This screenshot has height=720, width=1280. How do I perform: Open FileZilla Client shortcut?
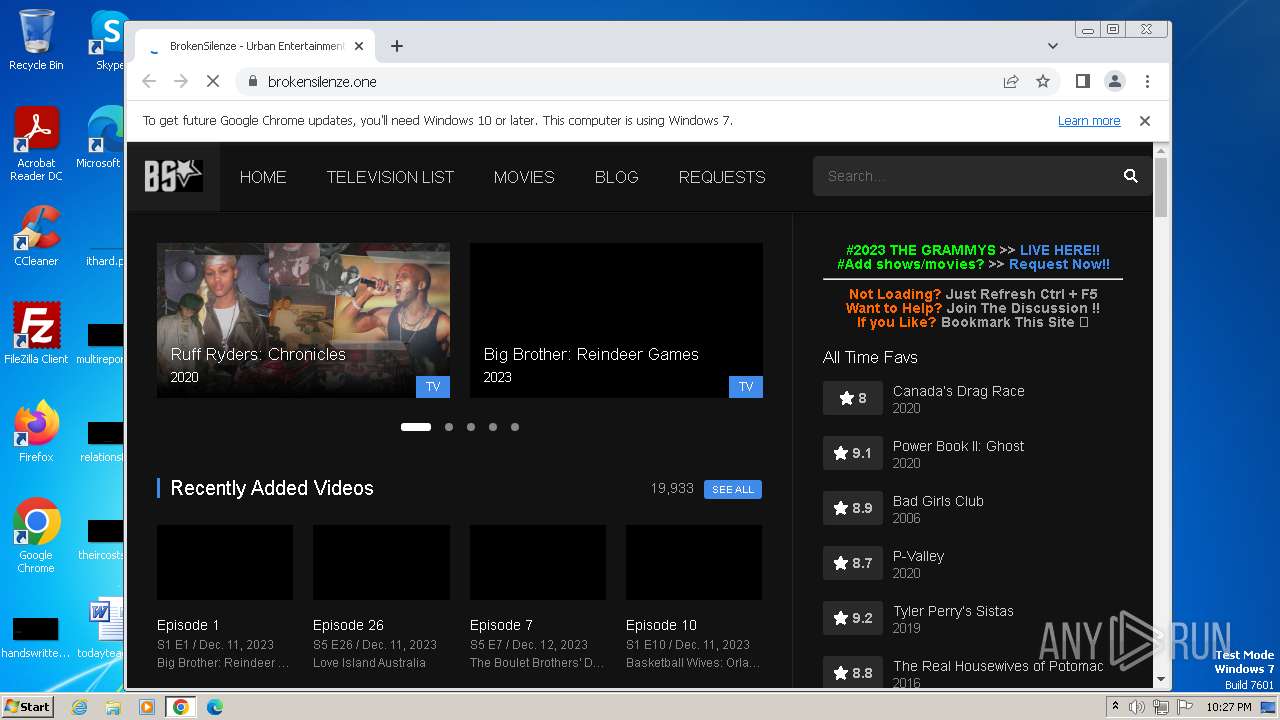coord(36,334)
